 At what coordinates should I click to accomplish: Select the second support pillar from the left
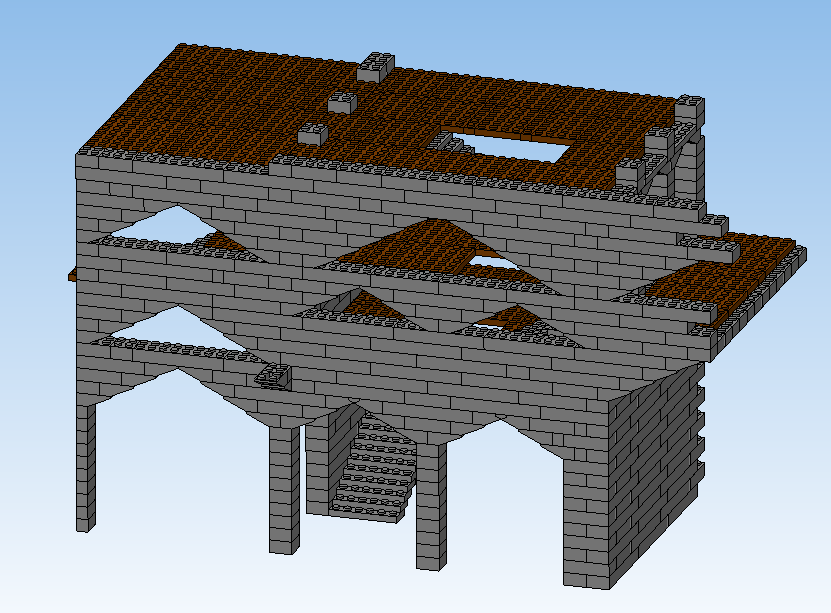pos(283,490)
